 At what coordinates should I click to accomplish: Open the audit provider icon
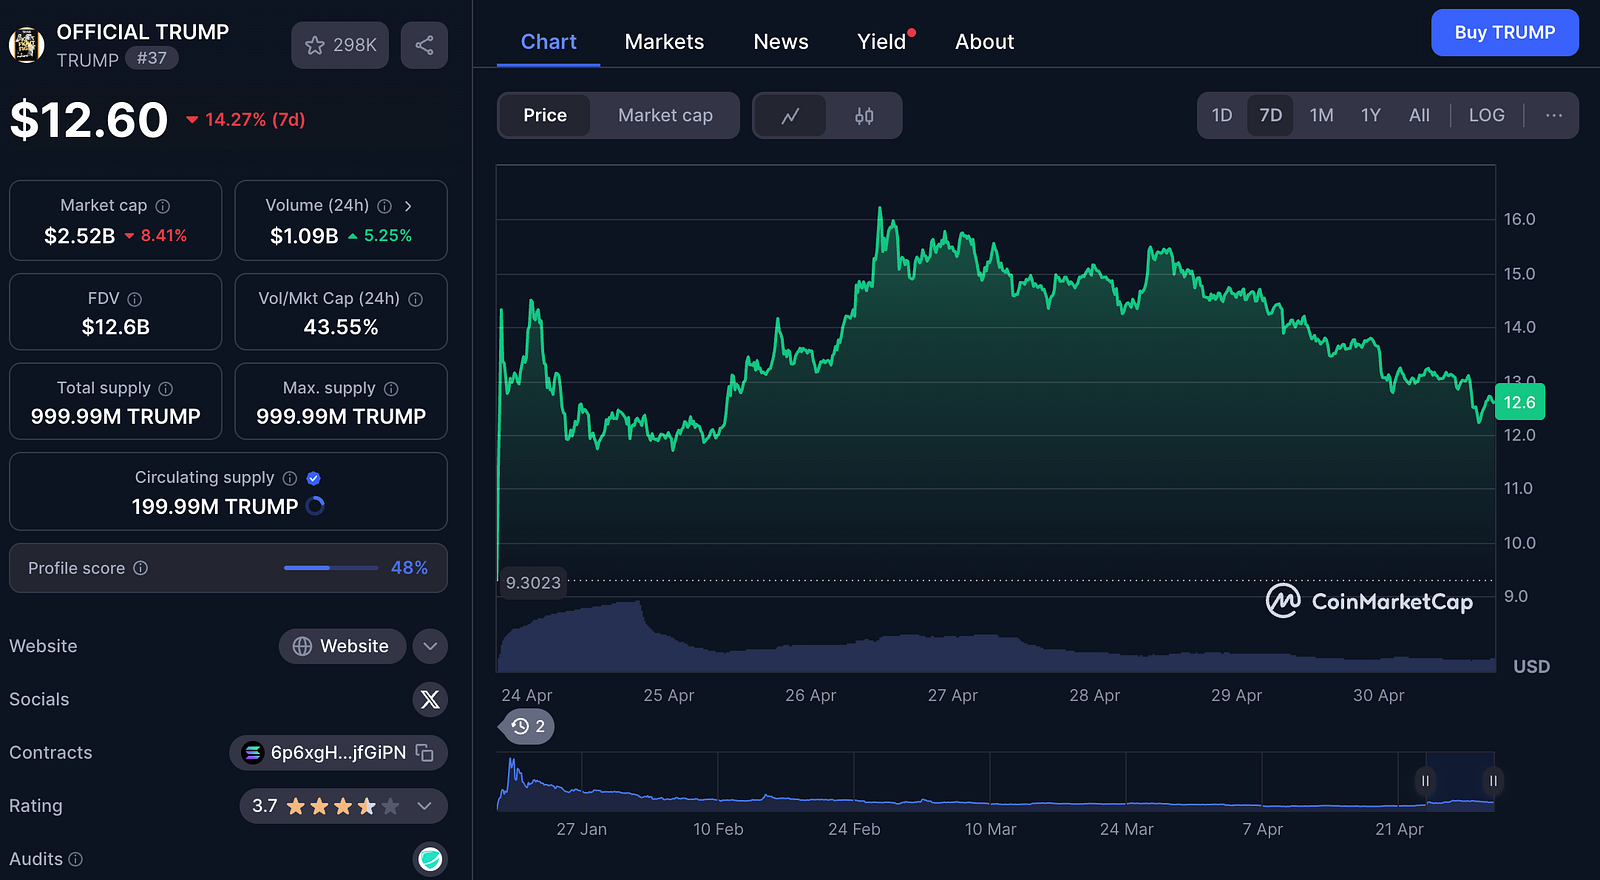(x=430, y=859)
